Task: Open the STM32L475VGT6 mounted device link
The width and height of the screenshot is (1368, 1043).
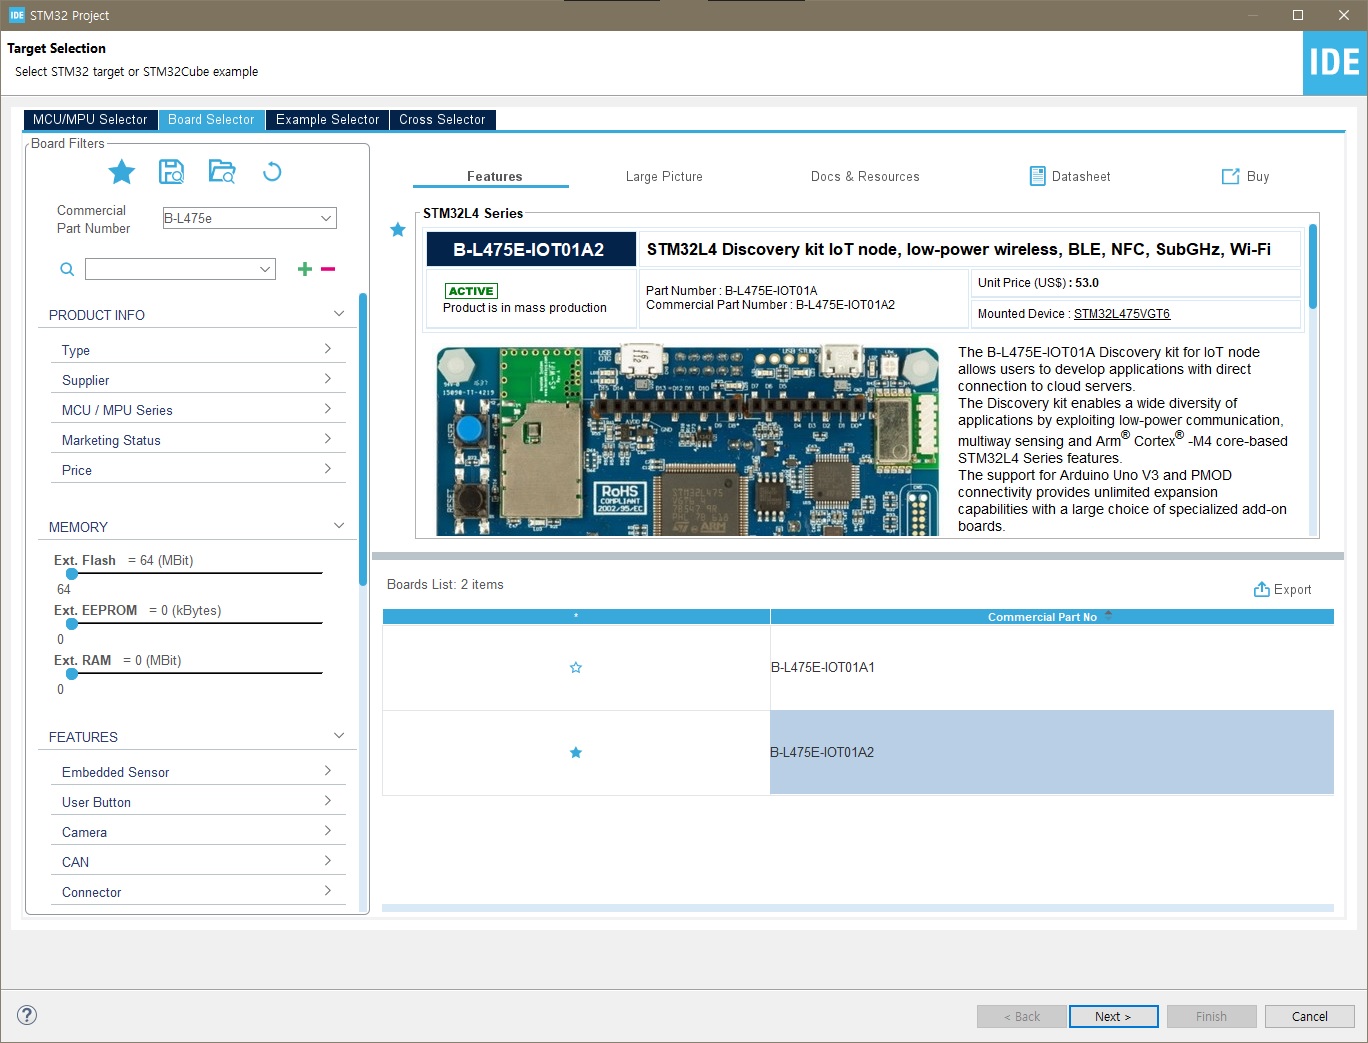Action: point(1121,314)
